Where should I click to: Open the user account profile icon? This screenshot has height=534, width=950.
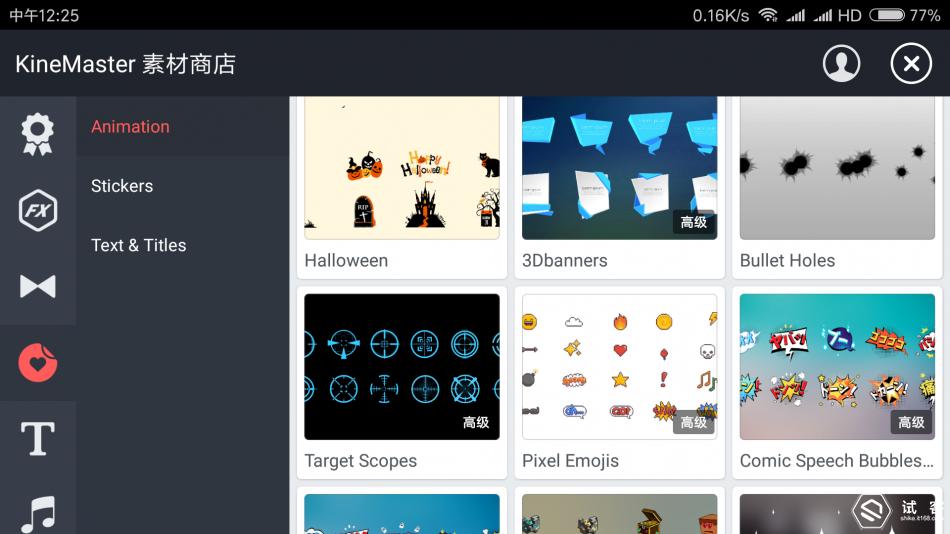point(841,63)
